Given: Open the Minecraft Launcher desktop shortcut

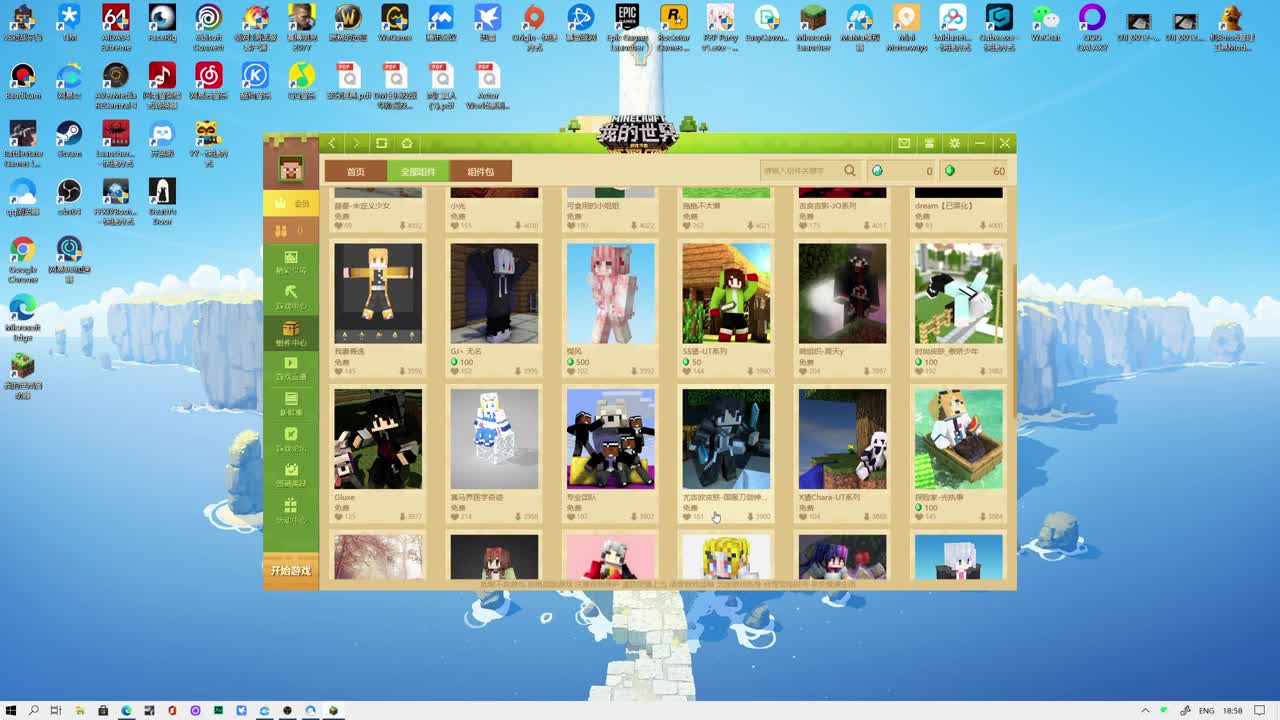Looking at the screenshot, I should 813,27.
